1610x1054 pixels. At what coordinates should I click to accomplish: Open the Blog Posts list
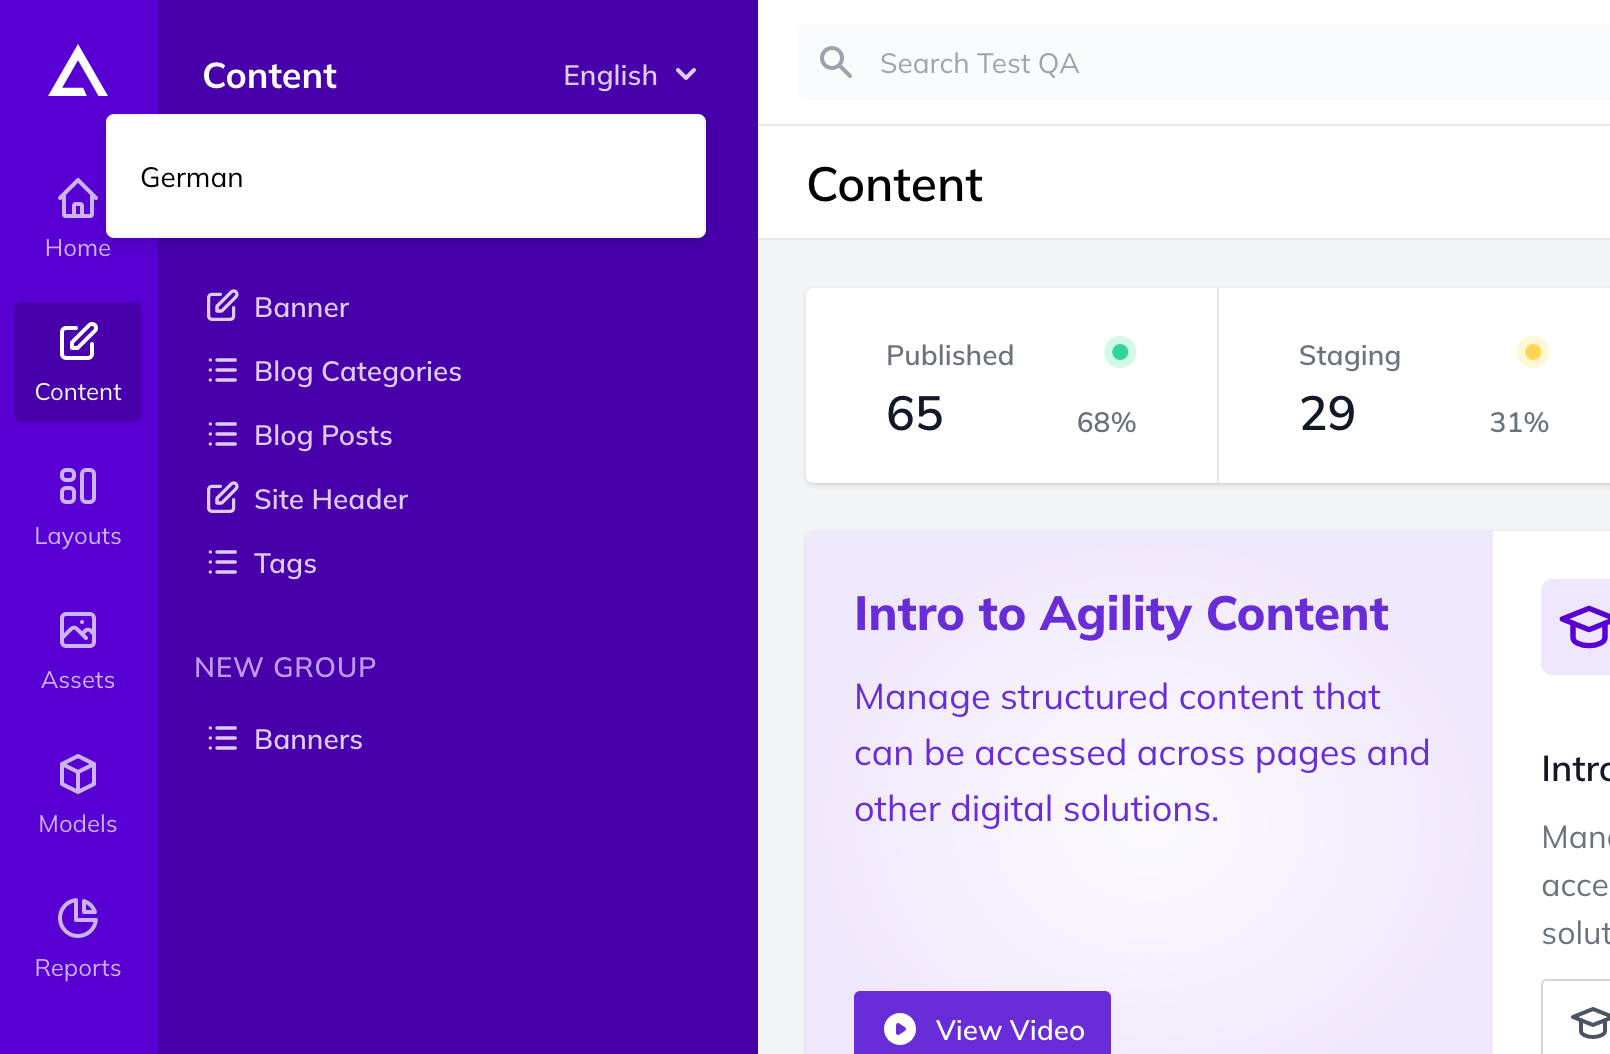[x=300, y=435]
